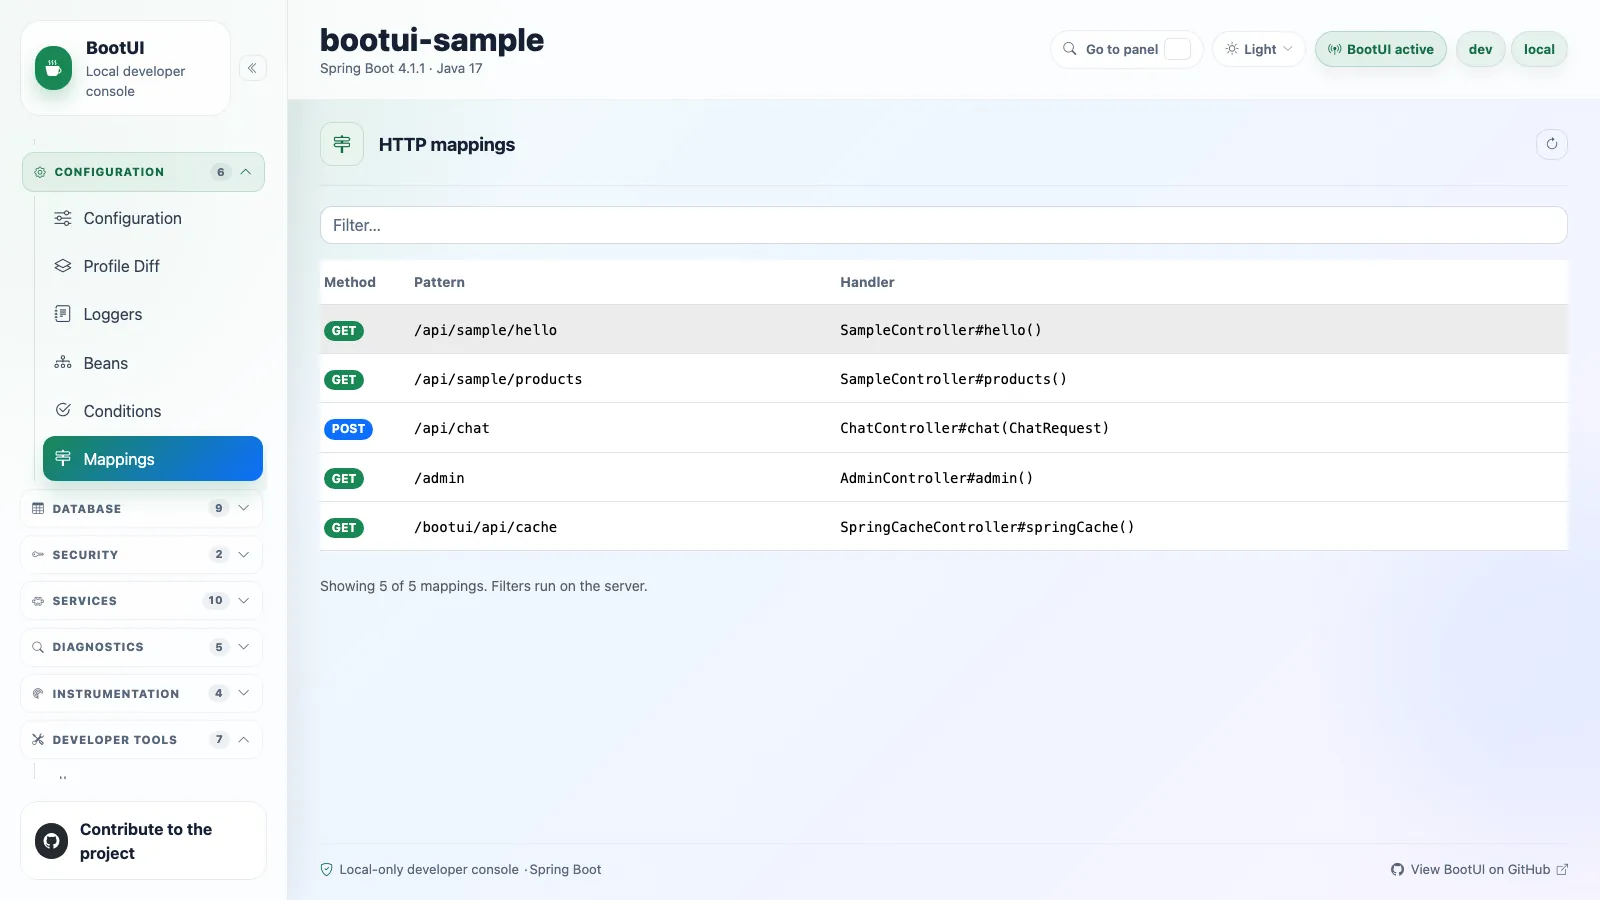1600x900 pixels.
Task: Collapse the Developer Tools section
Action: pyautogui.click(x=142, y=740)
